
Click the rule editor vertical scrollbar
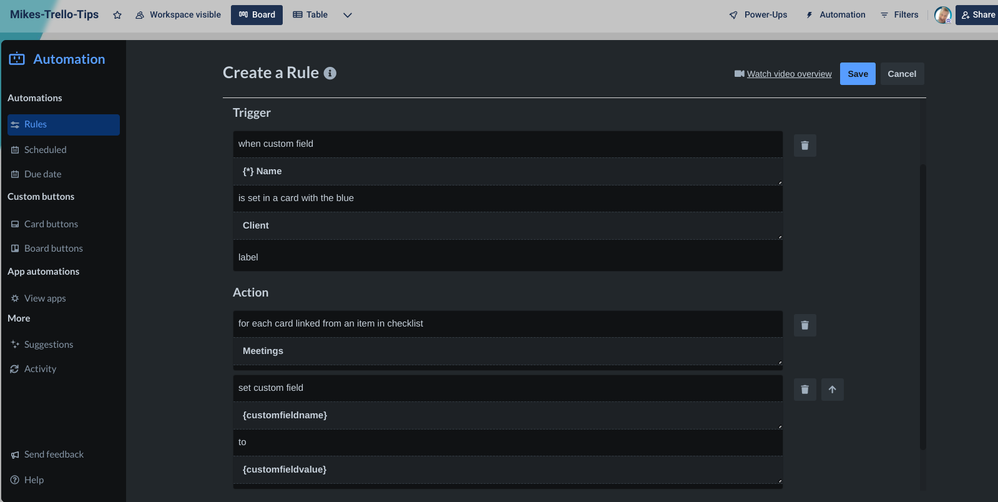tap(922, 307)
